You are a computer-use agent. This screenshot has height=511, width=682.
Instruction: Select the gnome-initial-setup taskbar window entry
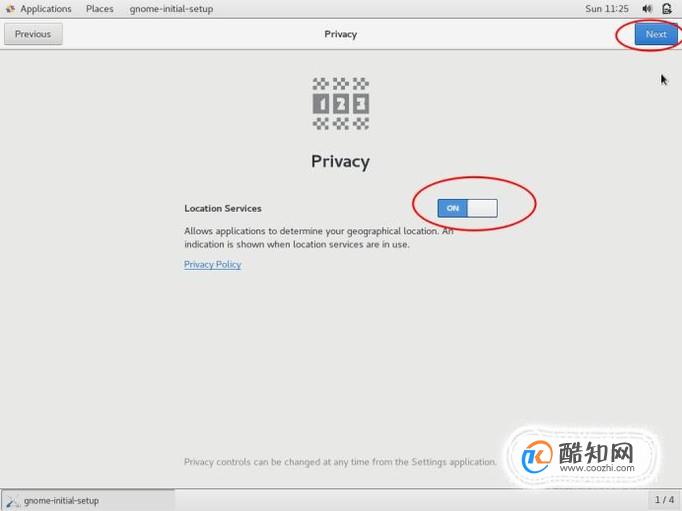pyautogui.click(x=88, y=501)
